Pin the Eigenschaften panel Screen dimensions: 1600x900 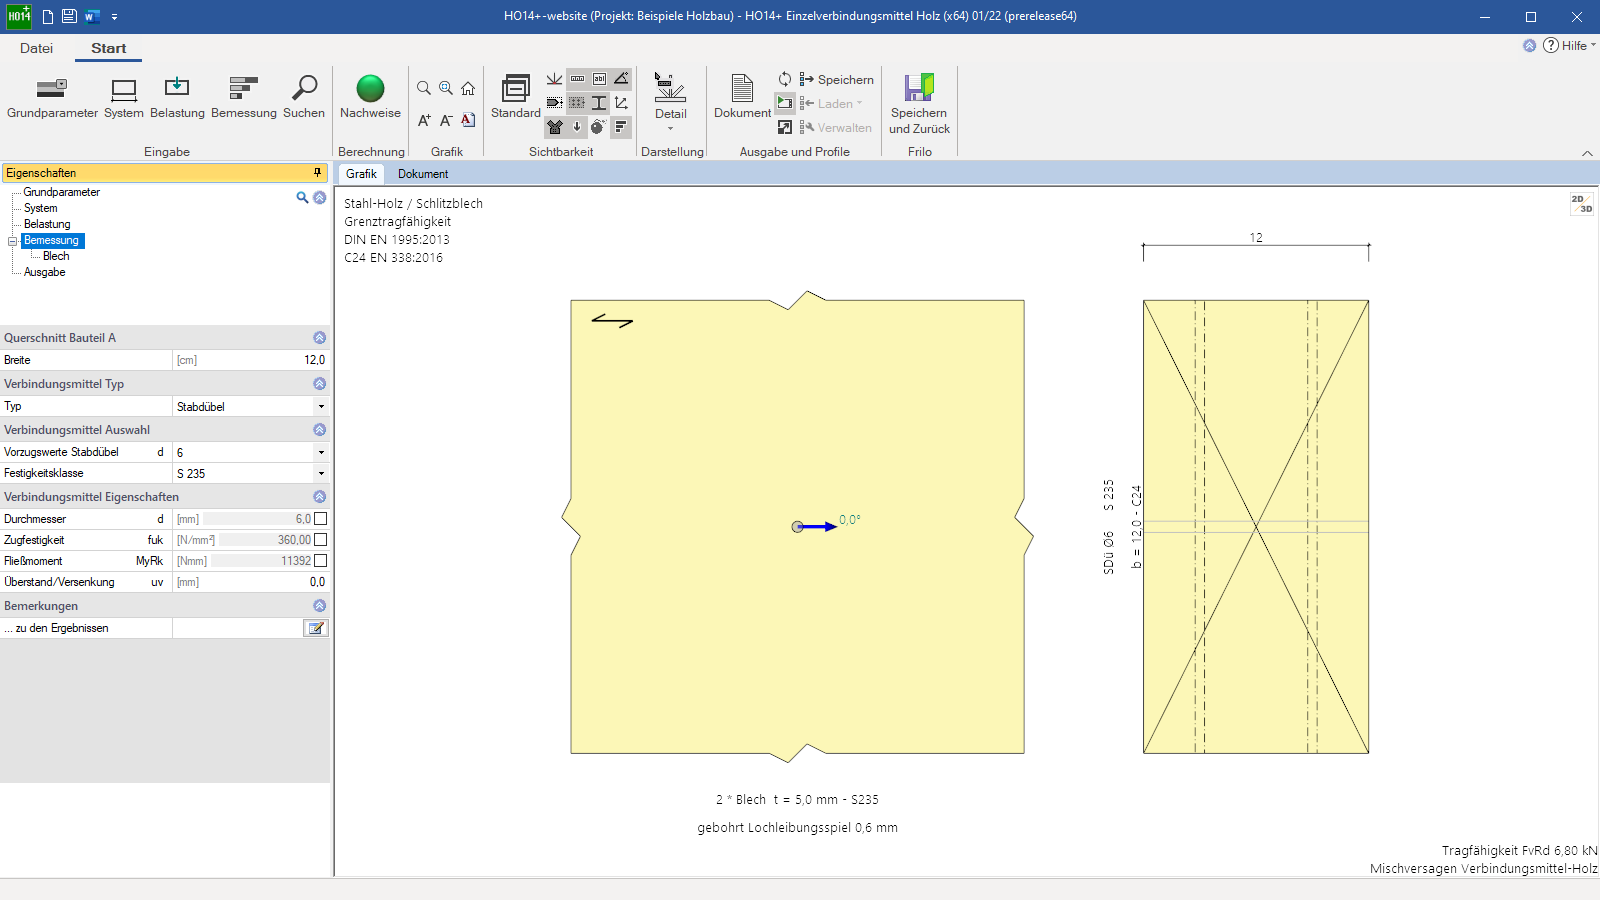tap(318, 173)
